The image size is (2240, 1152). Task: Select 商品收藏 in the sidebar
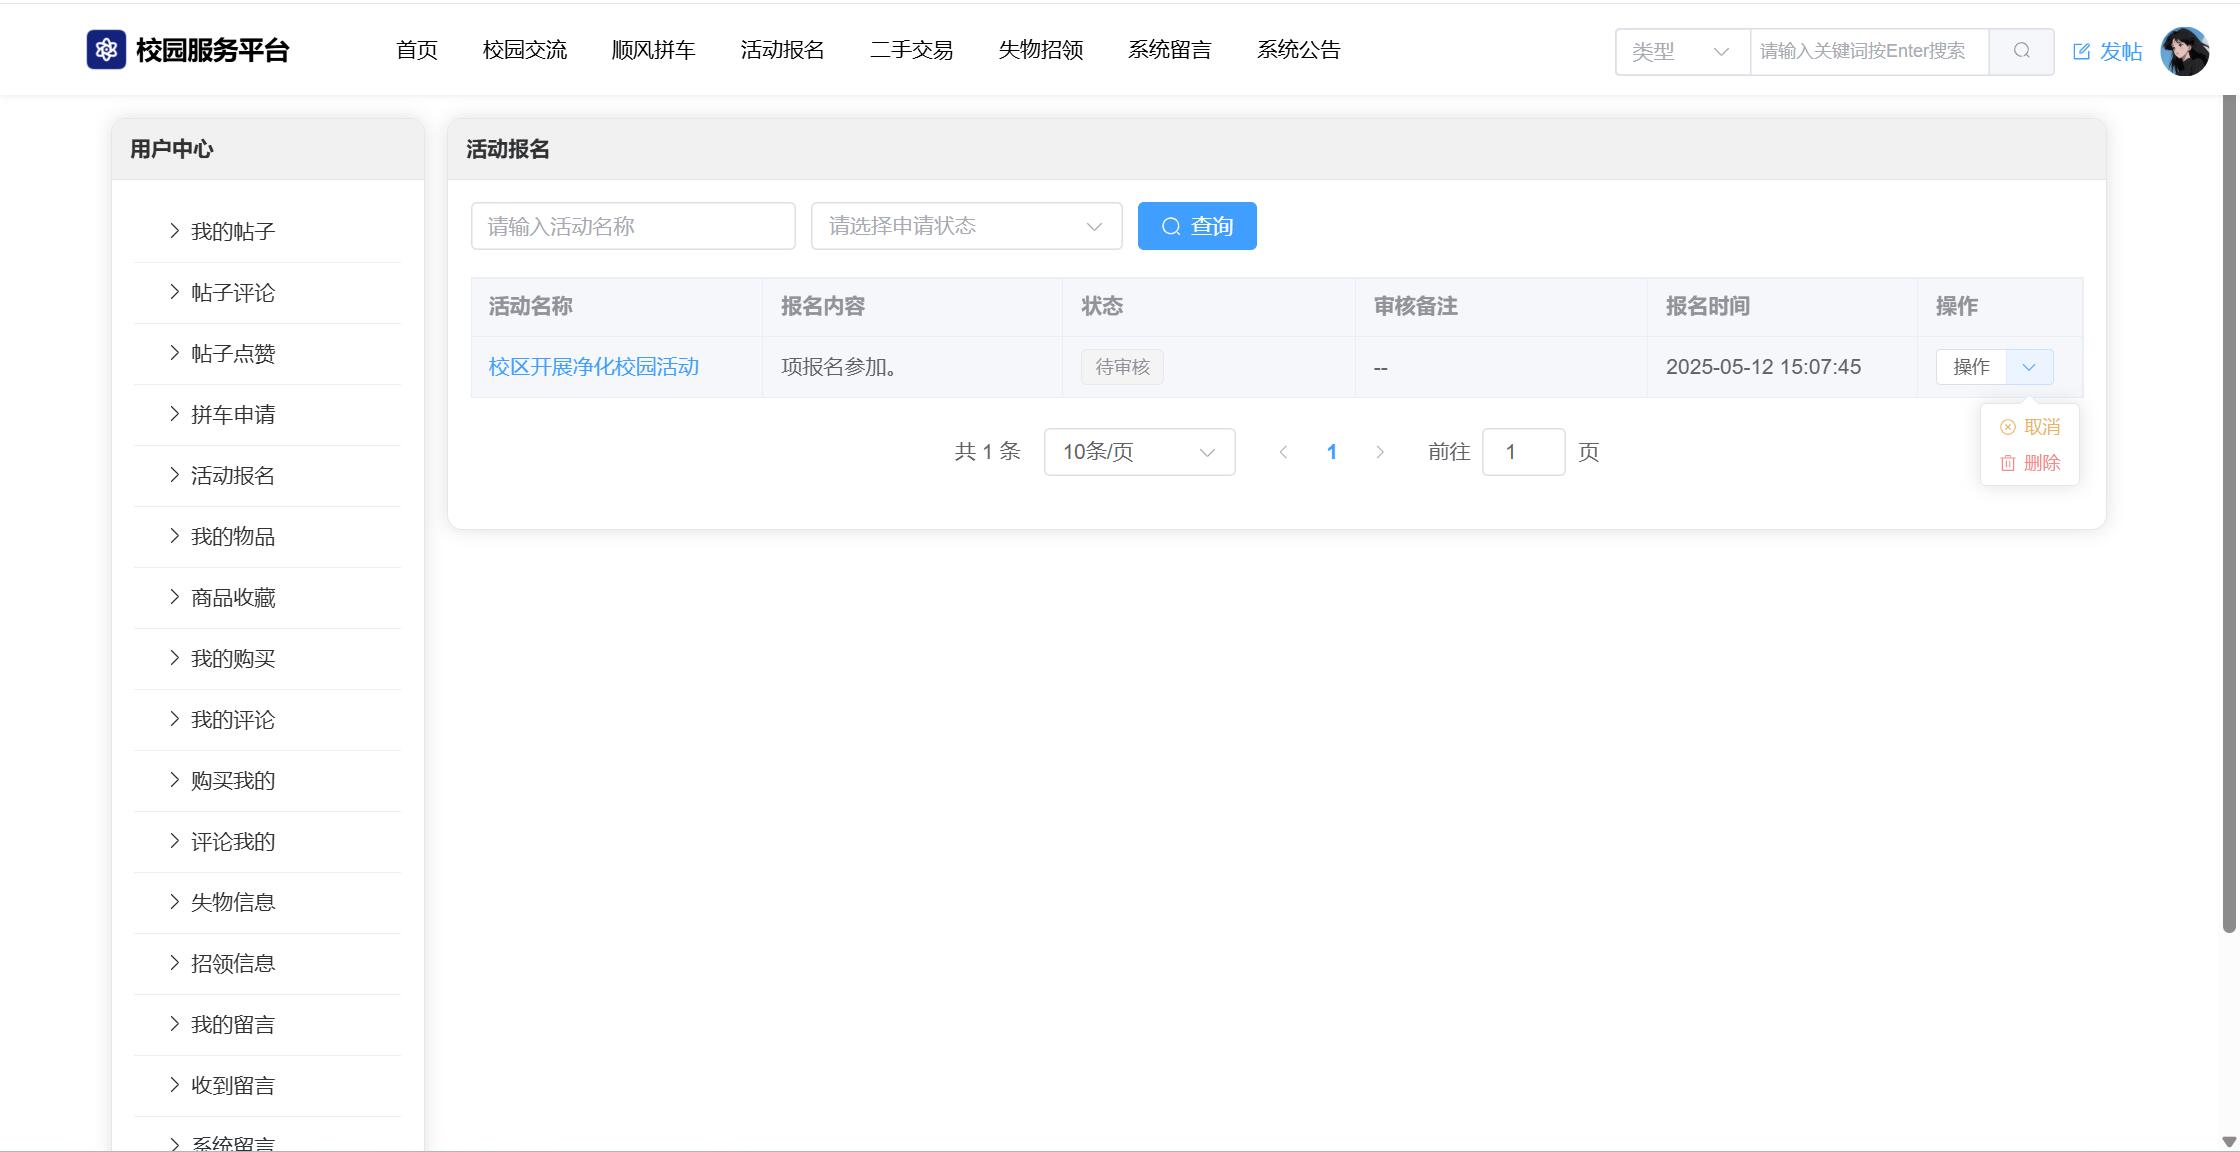(x=233, y=598)
